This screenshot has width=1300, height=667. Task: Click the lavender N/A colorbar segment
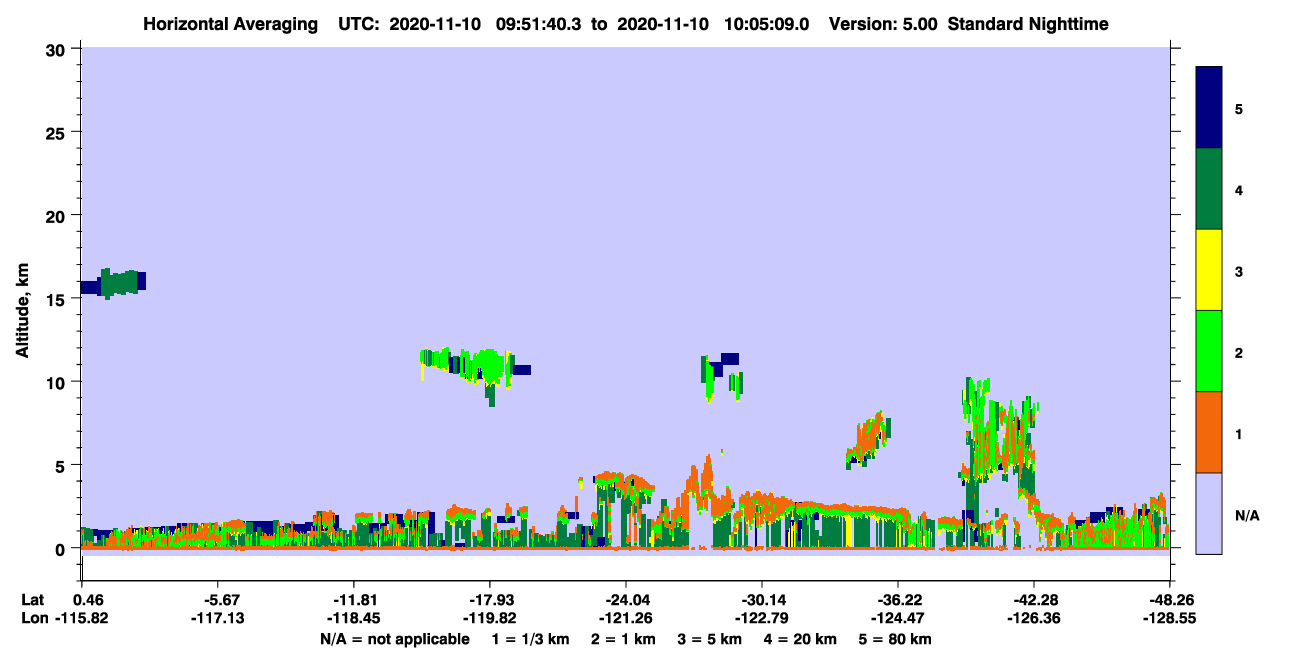1209,513
